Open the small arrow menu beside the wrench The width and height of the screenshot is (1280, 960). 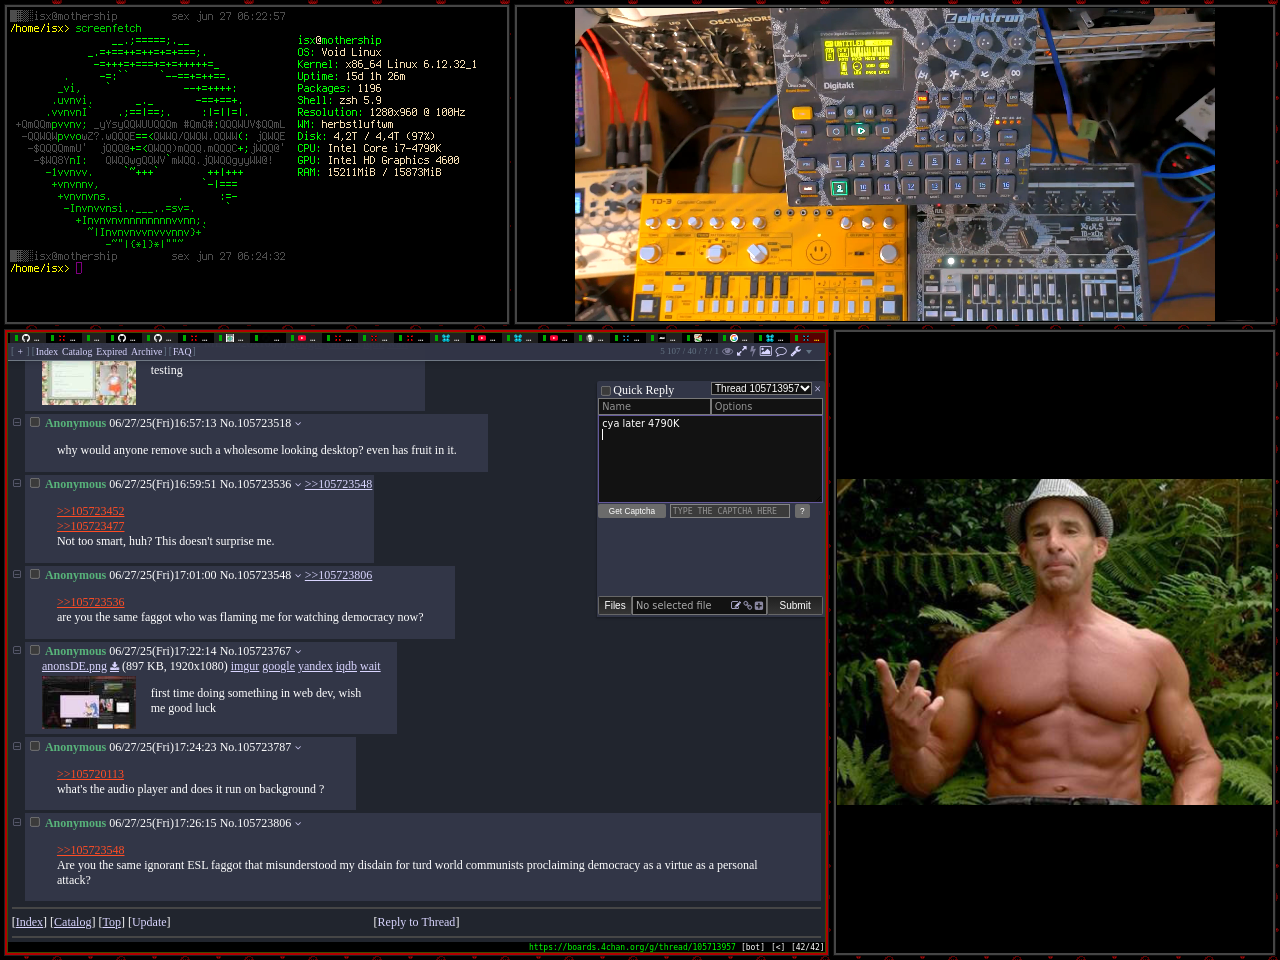pyautogui.click(x=809, y=352)
